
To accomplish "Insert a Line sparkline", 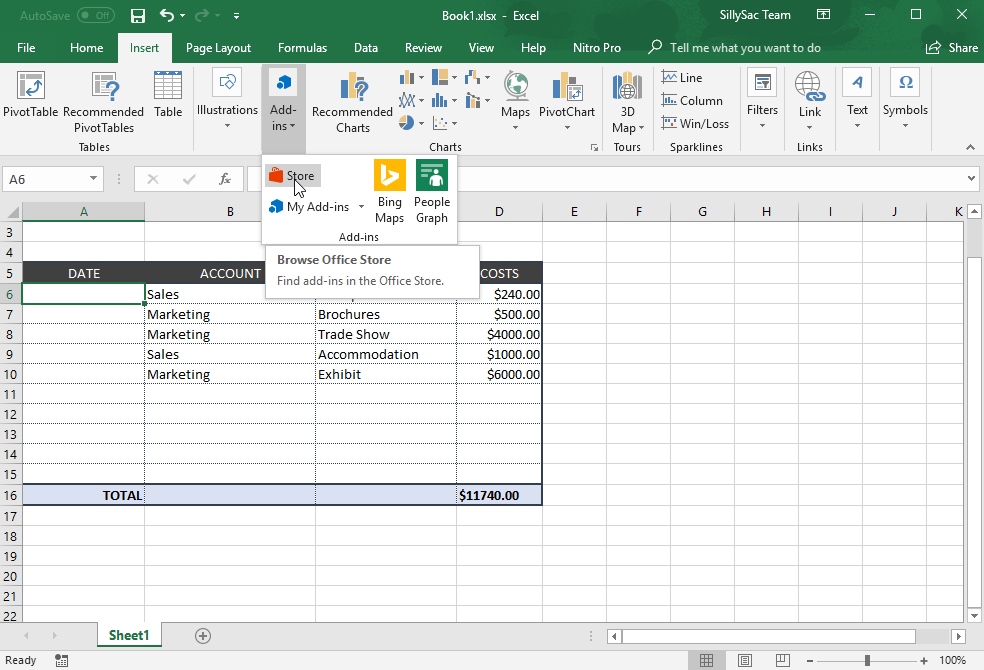I will [682, 78].
